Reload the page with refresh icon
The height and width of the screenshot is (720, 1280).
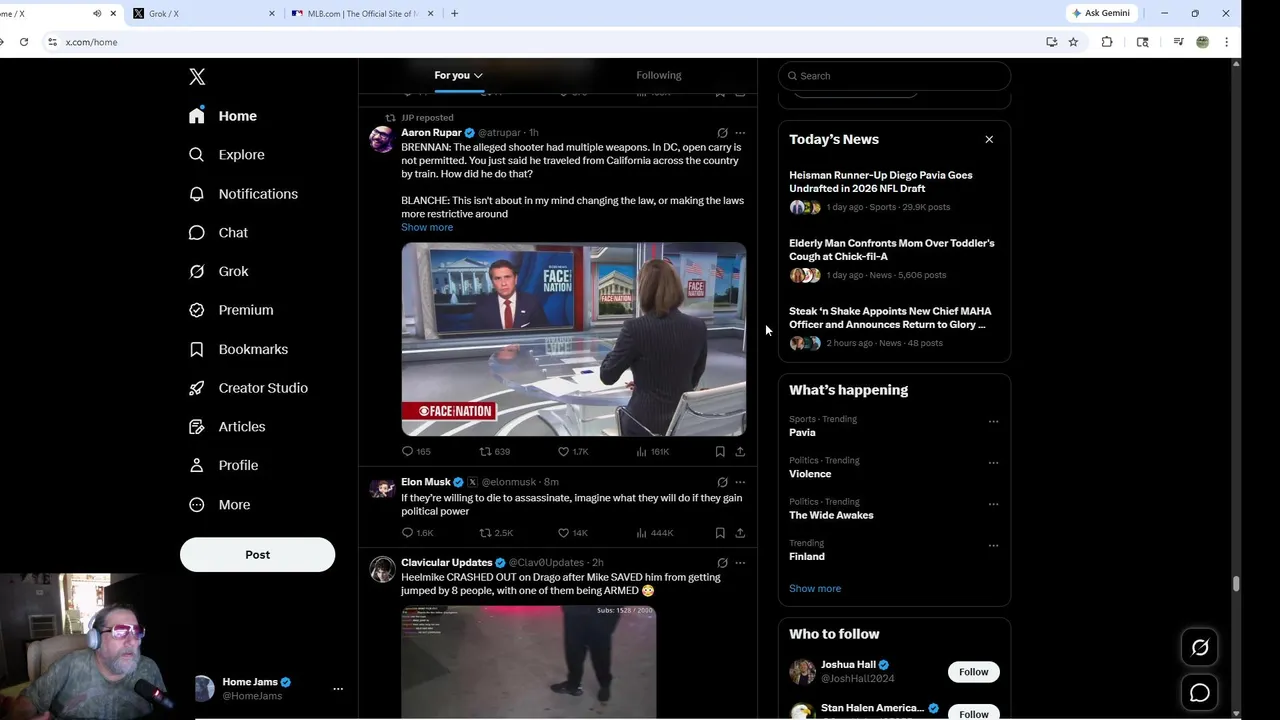[24, 42]
